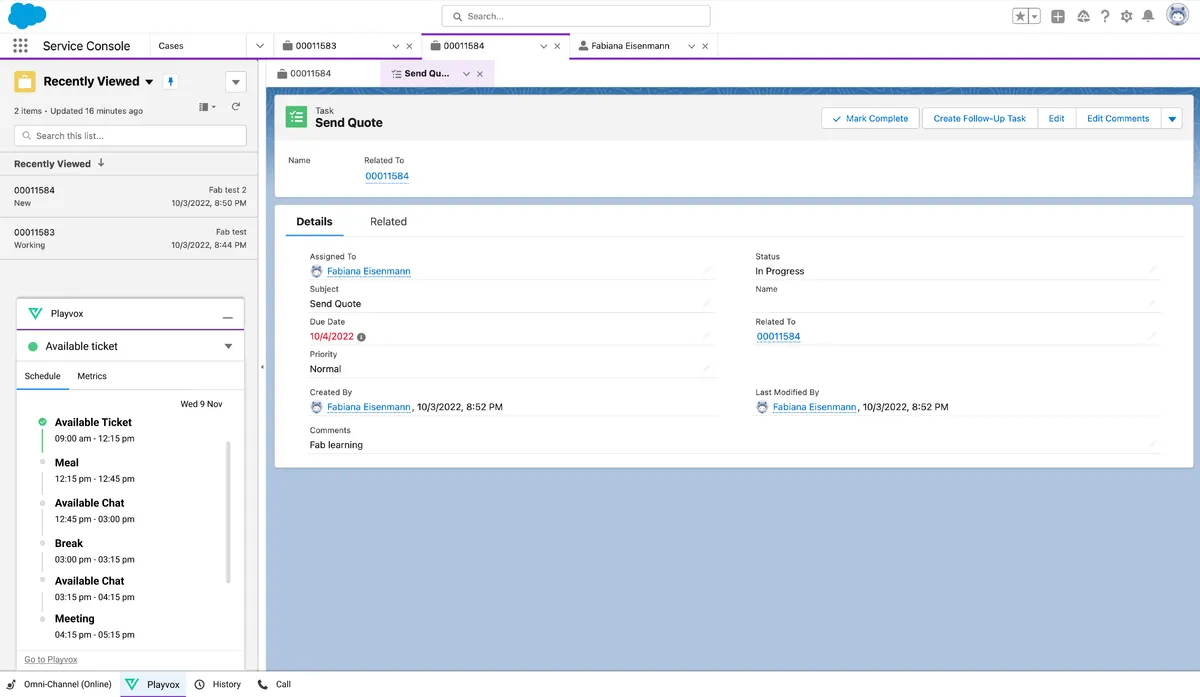Image resolution: width=1200 pixels, height=697 pixels.
Task: Open Send Quote subtab actions chevron
Action: tap(466, 74)
